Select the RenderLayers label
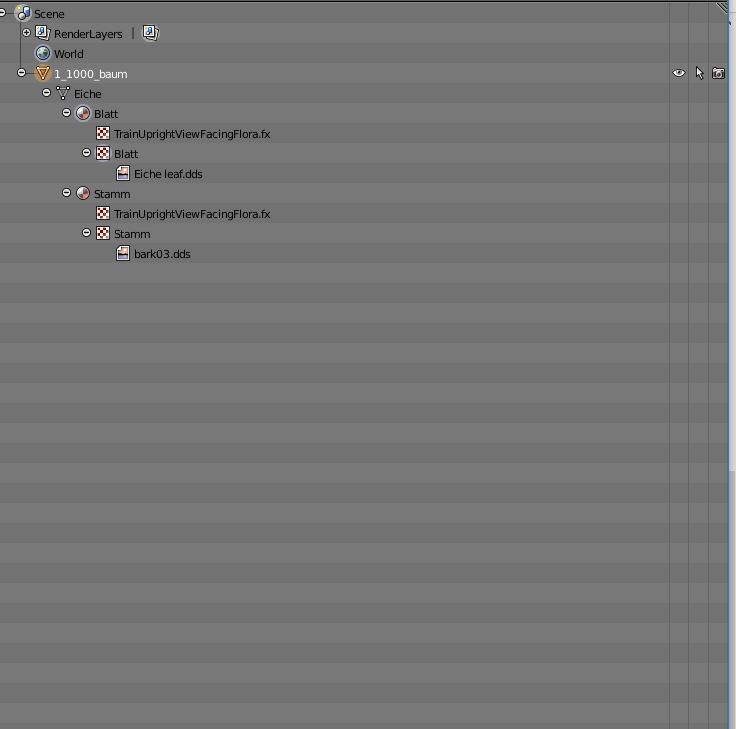Screen dimensions: 736x729 pyautogui.click(x=88, y=34)
